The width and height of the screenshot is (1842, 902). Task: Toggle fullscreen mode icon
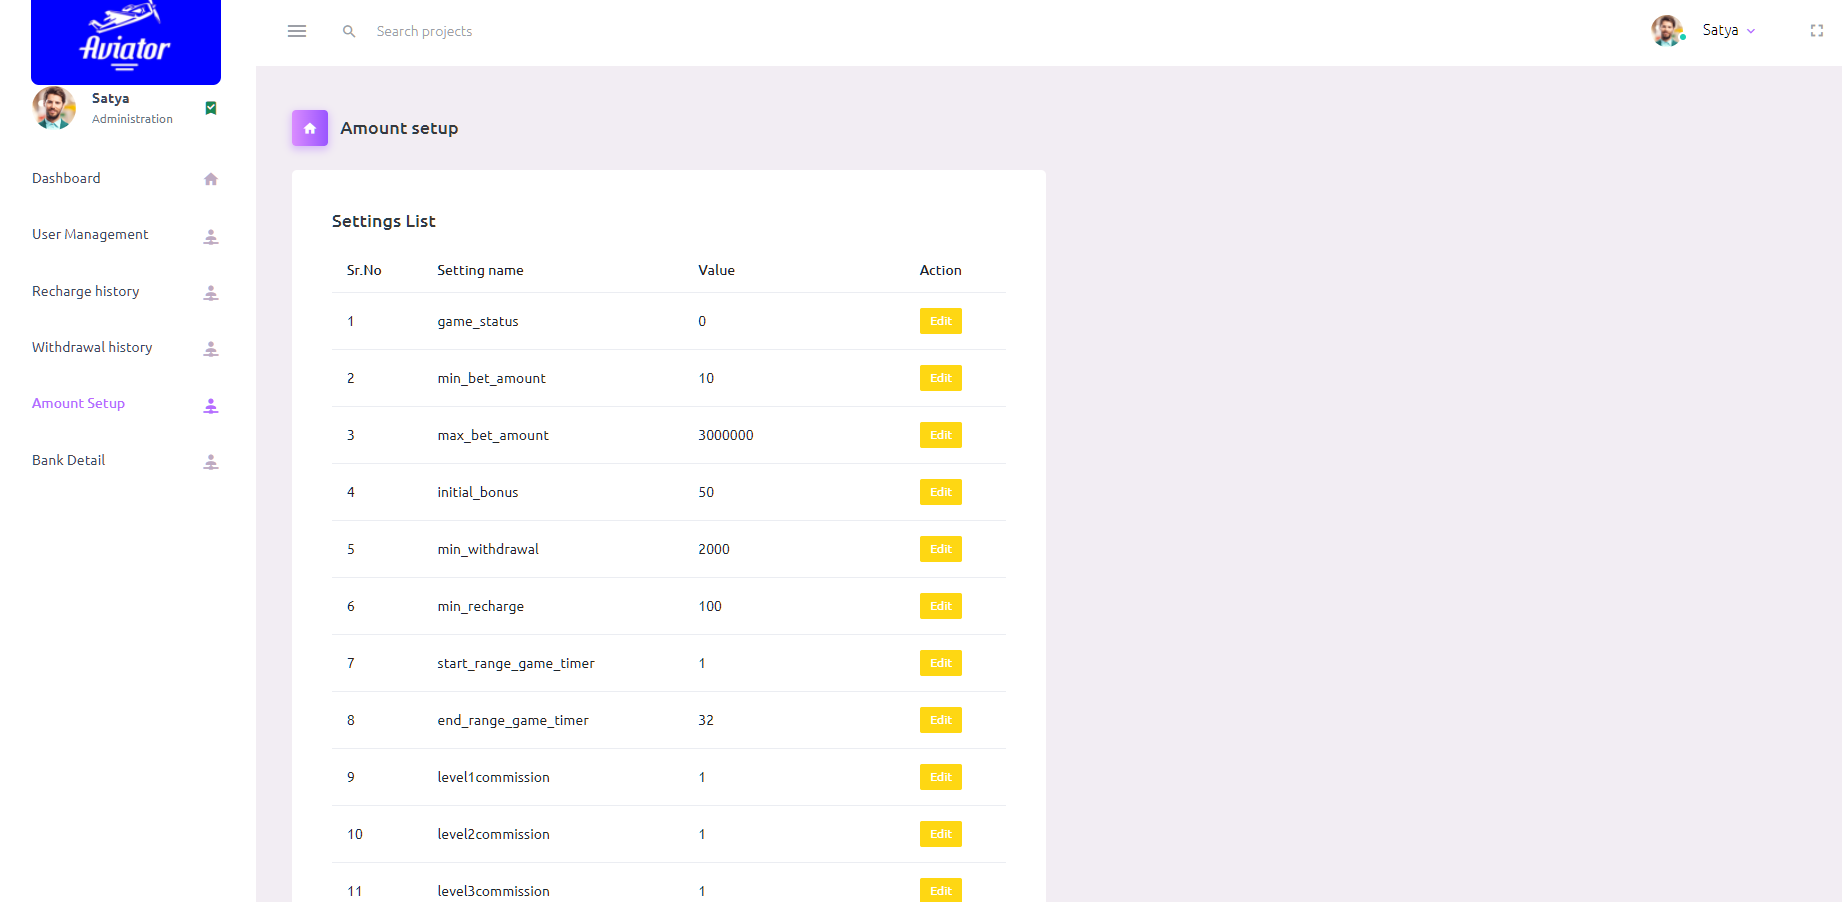1816,31
